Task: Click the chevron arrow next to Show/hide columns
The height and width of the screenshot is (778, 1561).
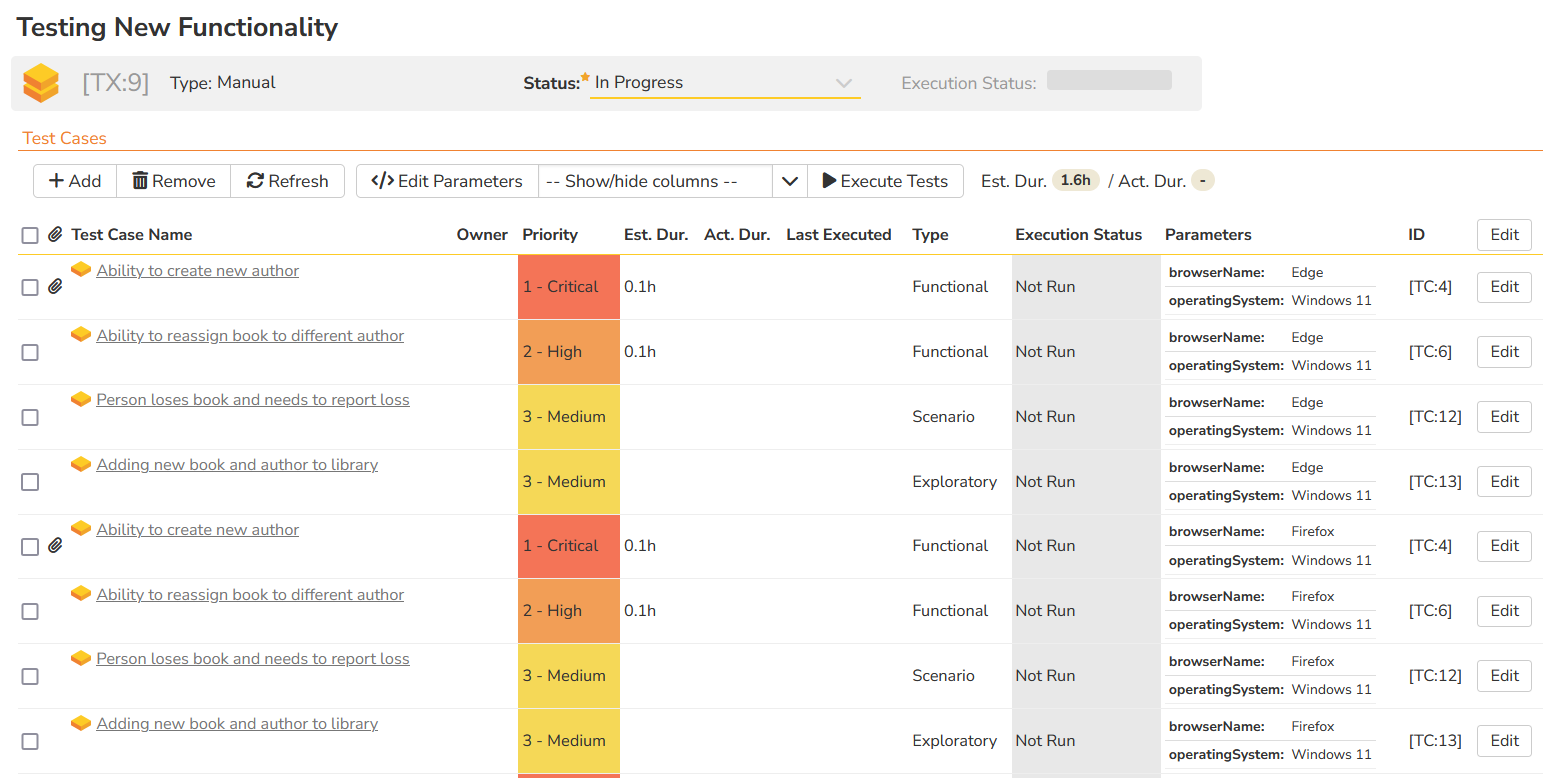Action: pos(790,181)
